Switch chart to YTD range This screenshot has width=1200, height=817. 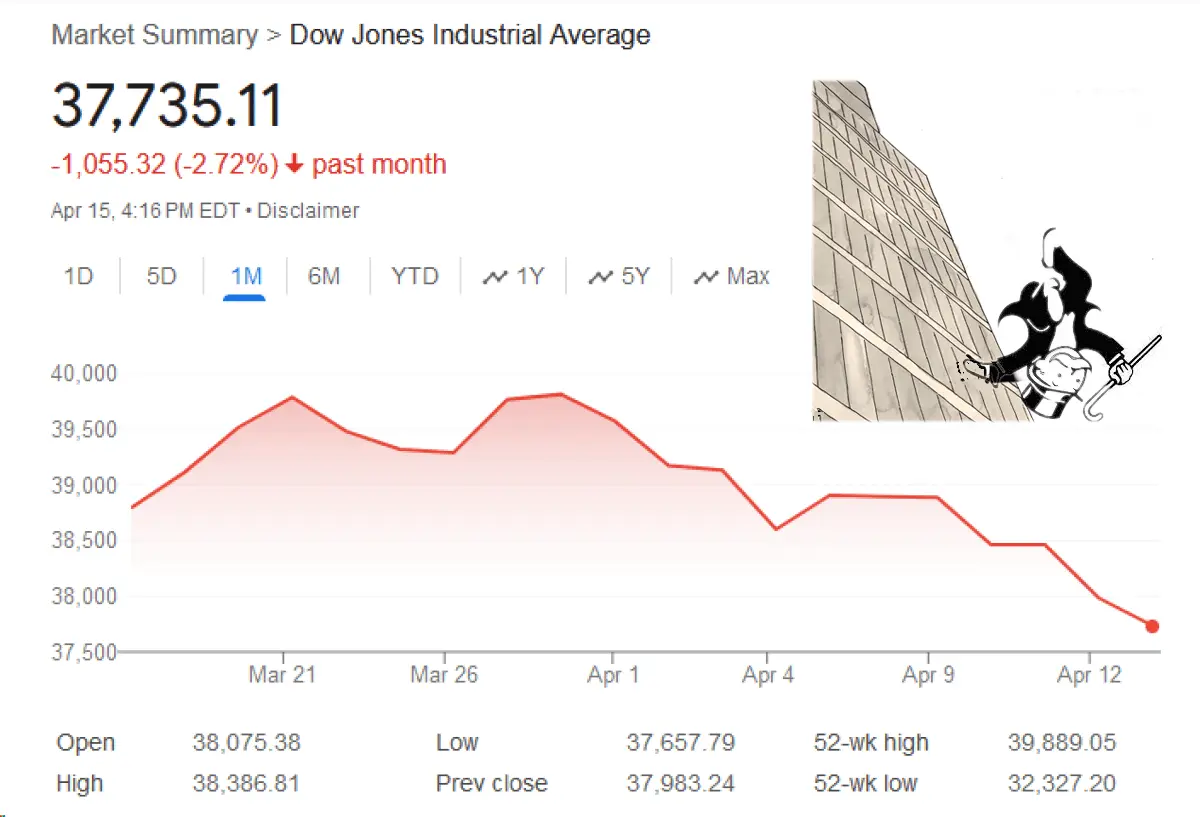pos(414,276)
